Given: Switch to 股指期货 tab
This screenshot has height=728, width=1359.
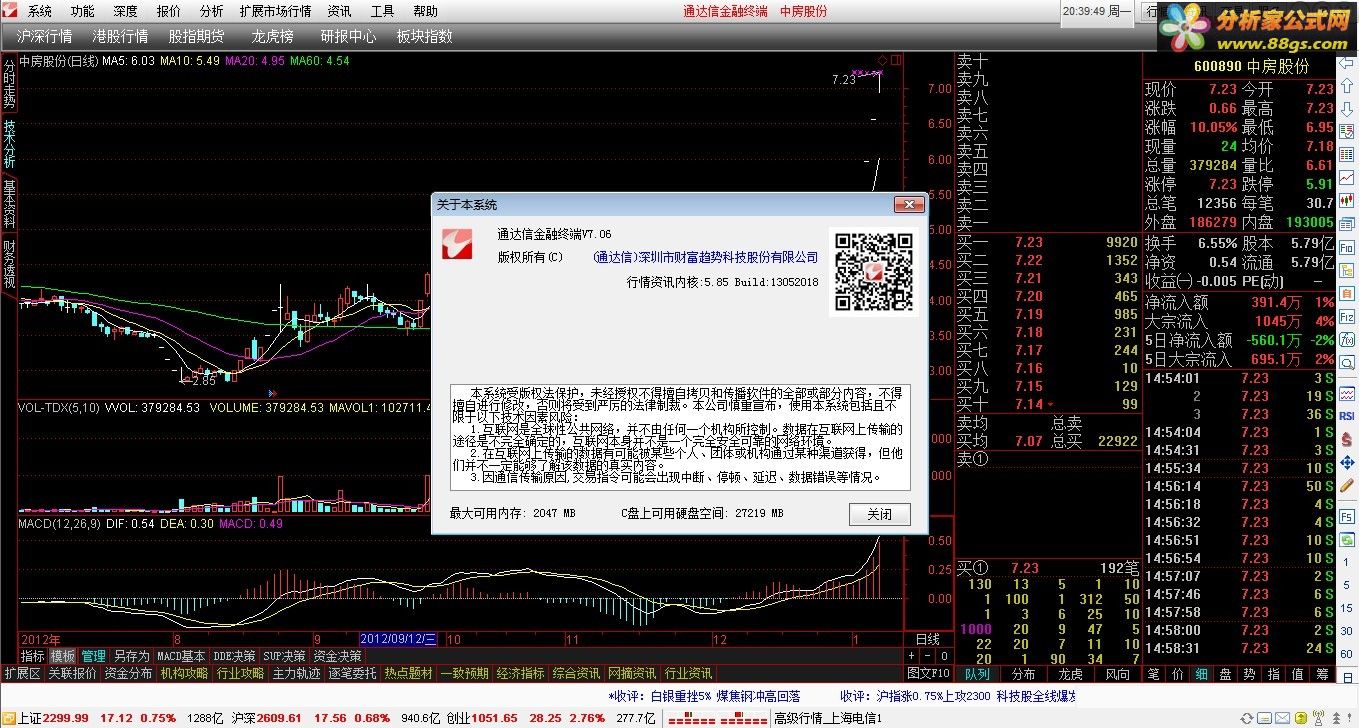Looking at the screenshot, I should click(x=196, y=36).
